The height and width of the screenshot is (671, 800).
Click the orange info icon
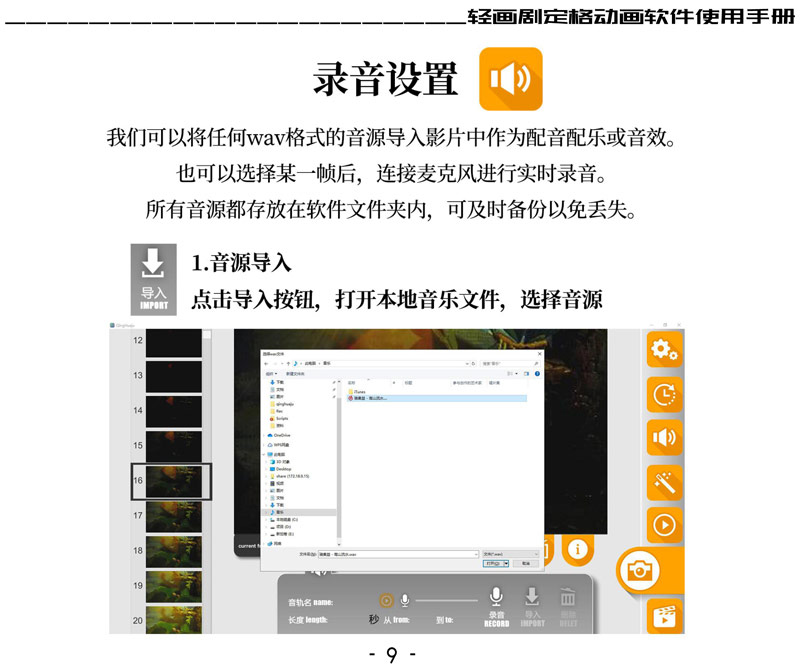(577, 548)
